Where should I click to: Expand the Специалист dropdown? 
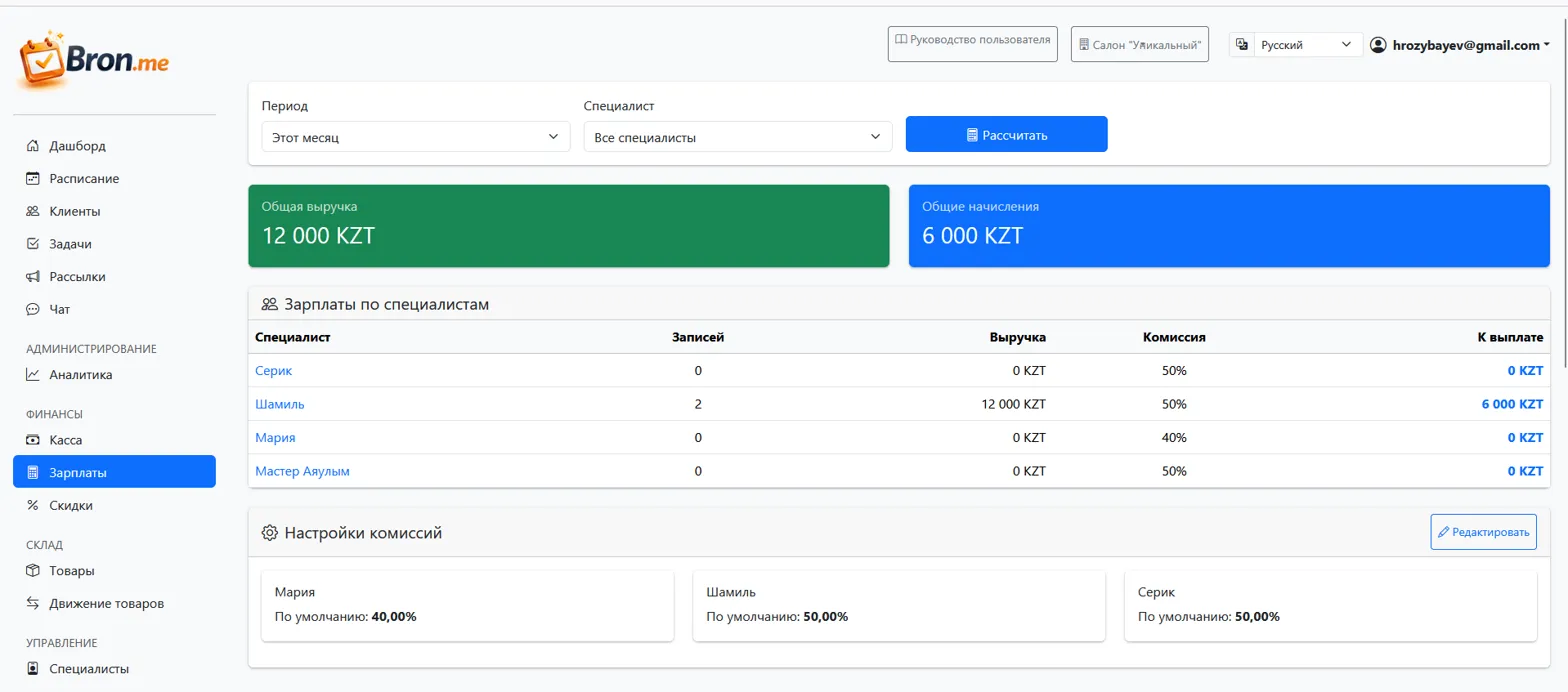737,137
